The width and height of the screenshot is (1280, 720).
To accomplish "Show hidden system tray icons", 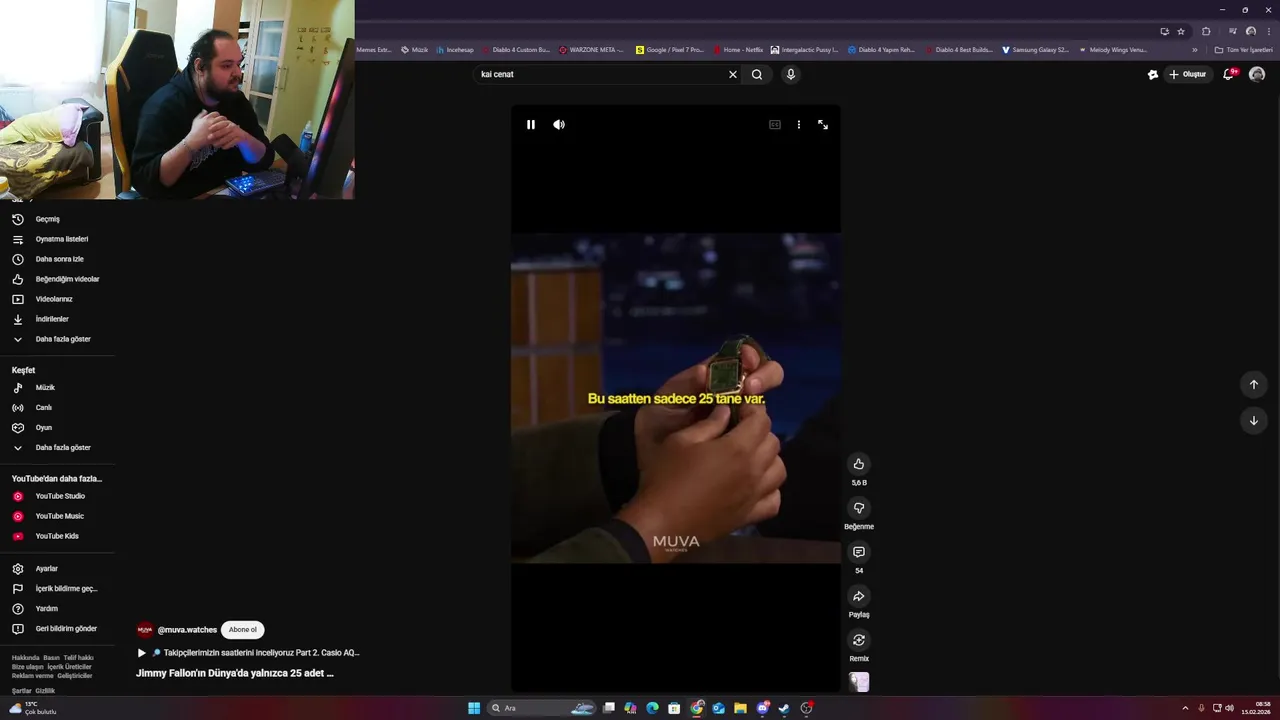I will click(x=1185, y=708).
